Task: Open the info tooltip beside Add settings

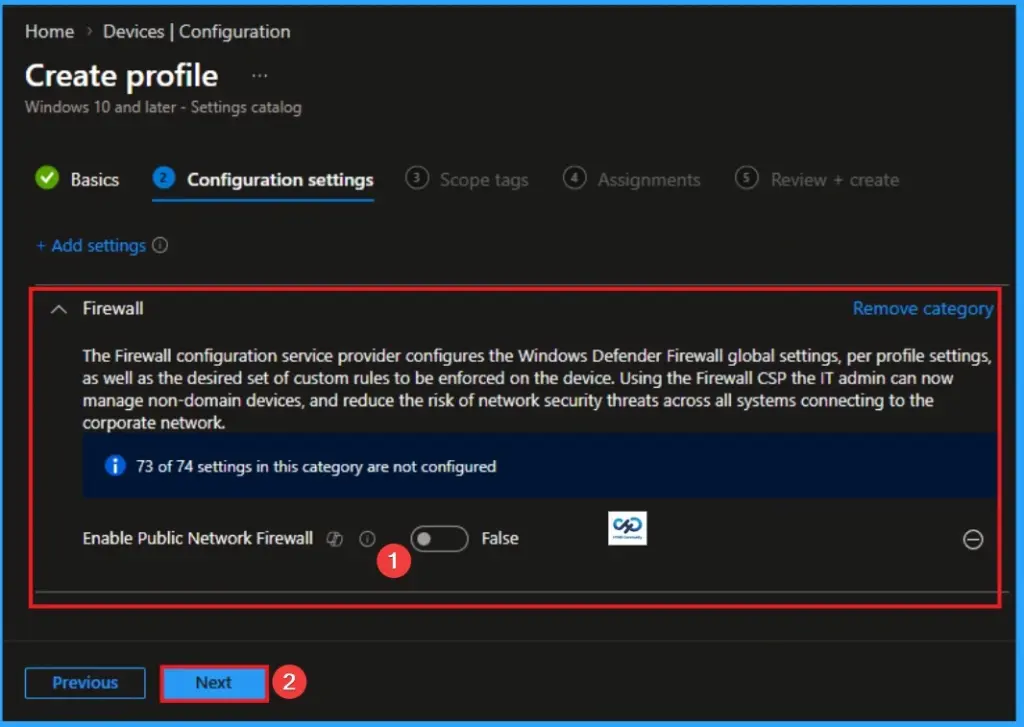Action: pyautogui.click(x=160, y=245)
